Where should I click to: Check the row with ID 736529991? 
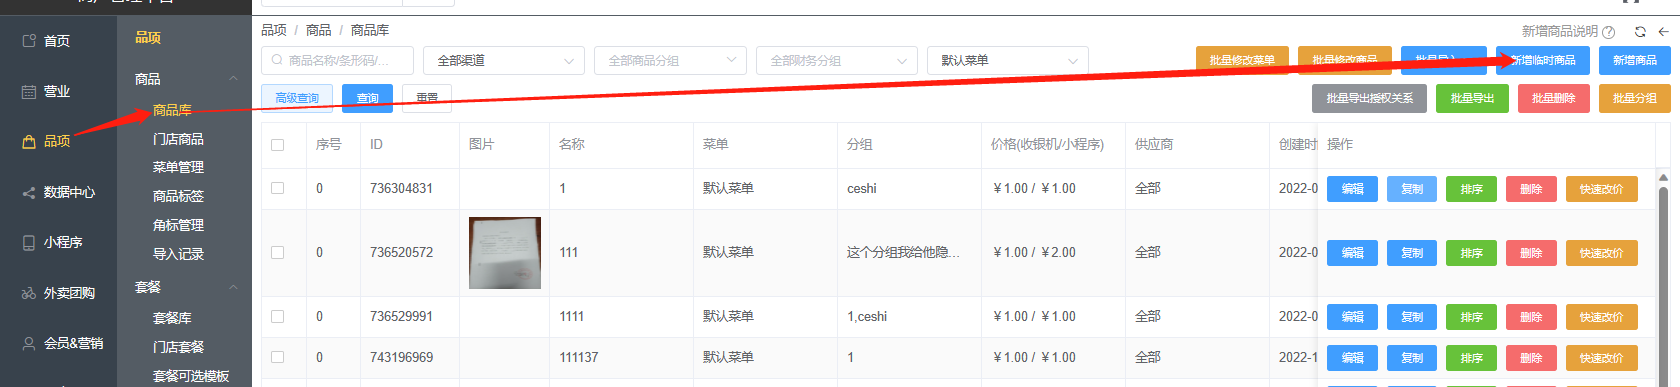coord(278,316)
